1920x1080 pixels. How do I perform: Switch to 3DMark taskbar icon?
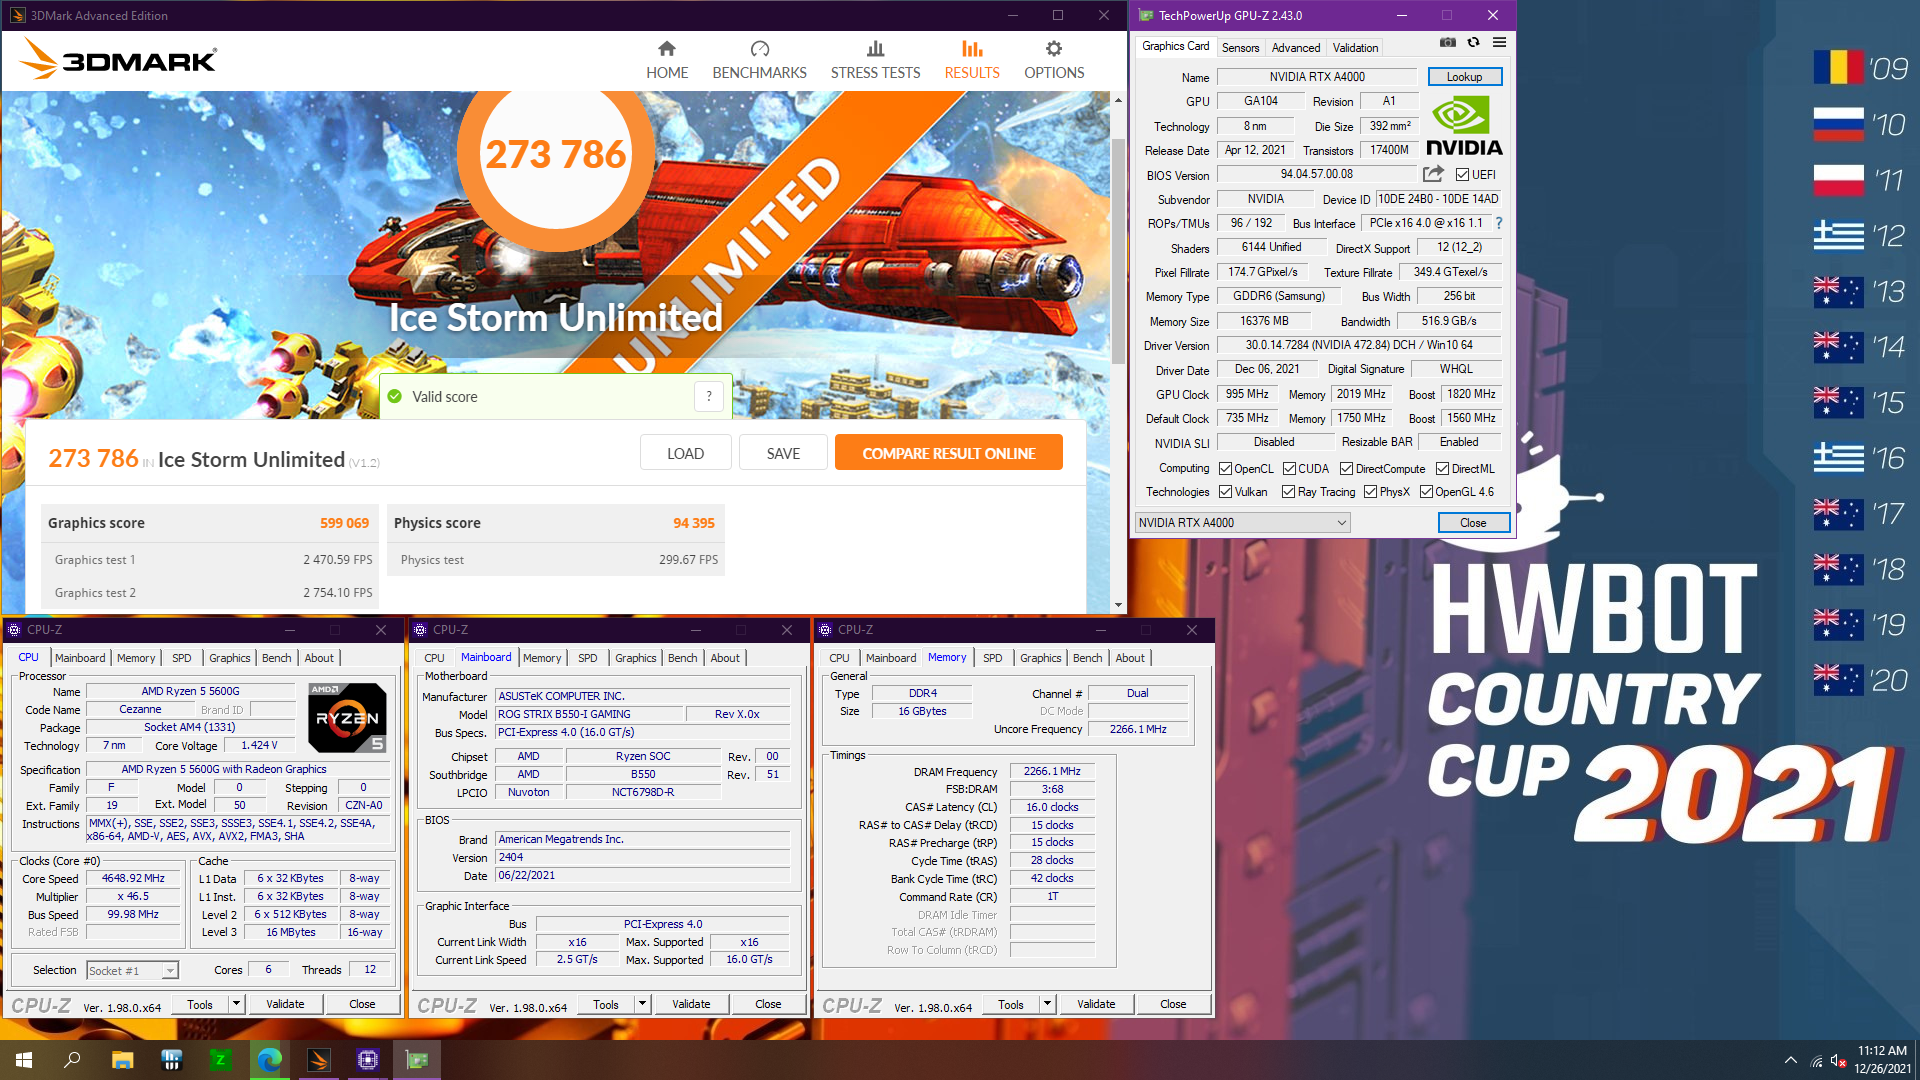(319, 1060)
